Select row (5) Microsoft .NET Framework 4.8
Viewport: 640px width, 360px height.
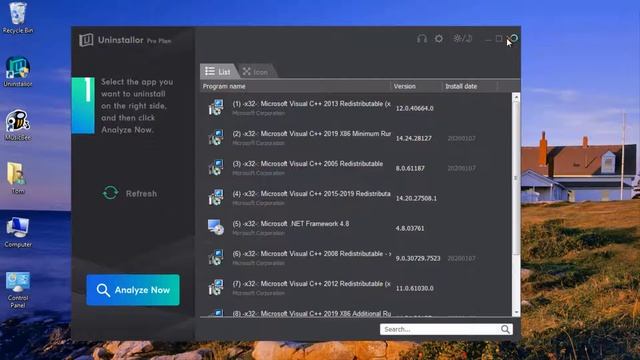coord(356,228)
